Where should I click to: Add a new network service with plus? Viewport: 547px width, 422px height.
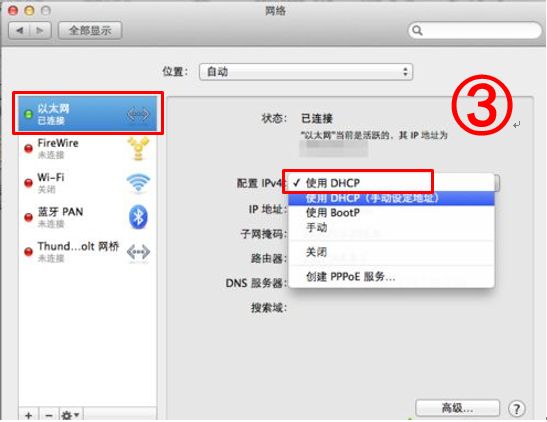pos(29,415)
